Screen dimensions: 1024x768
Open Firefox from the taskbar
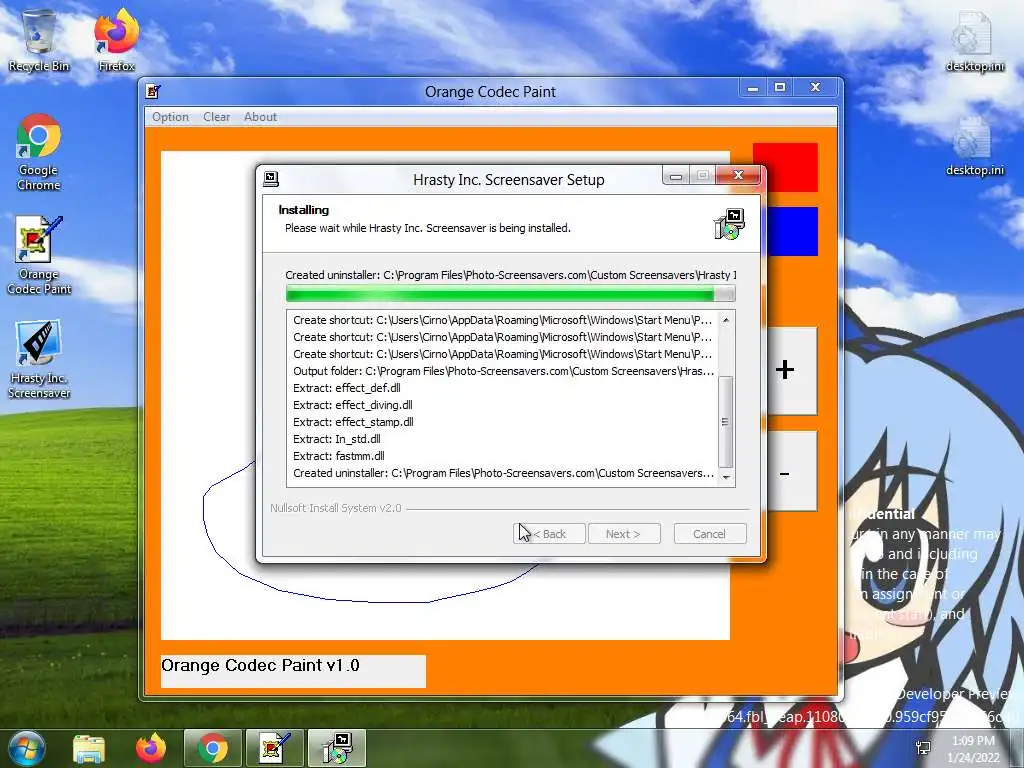tap(151, 748)
